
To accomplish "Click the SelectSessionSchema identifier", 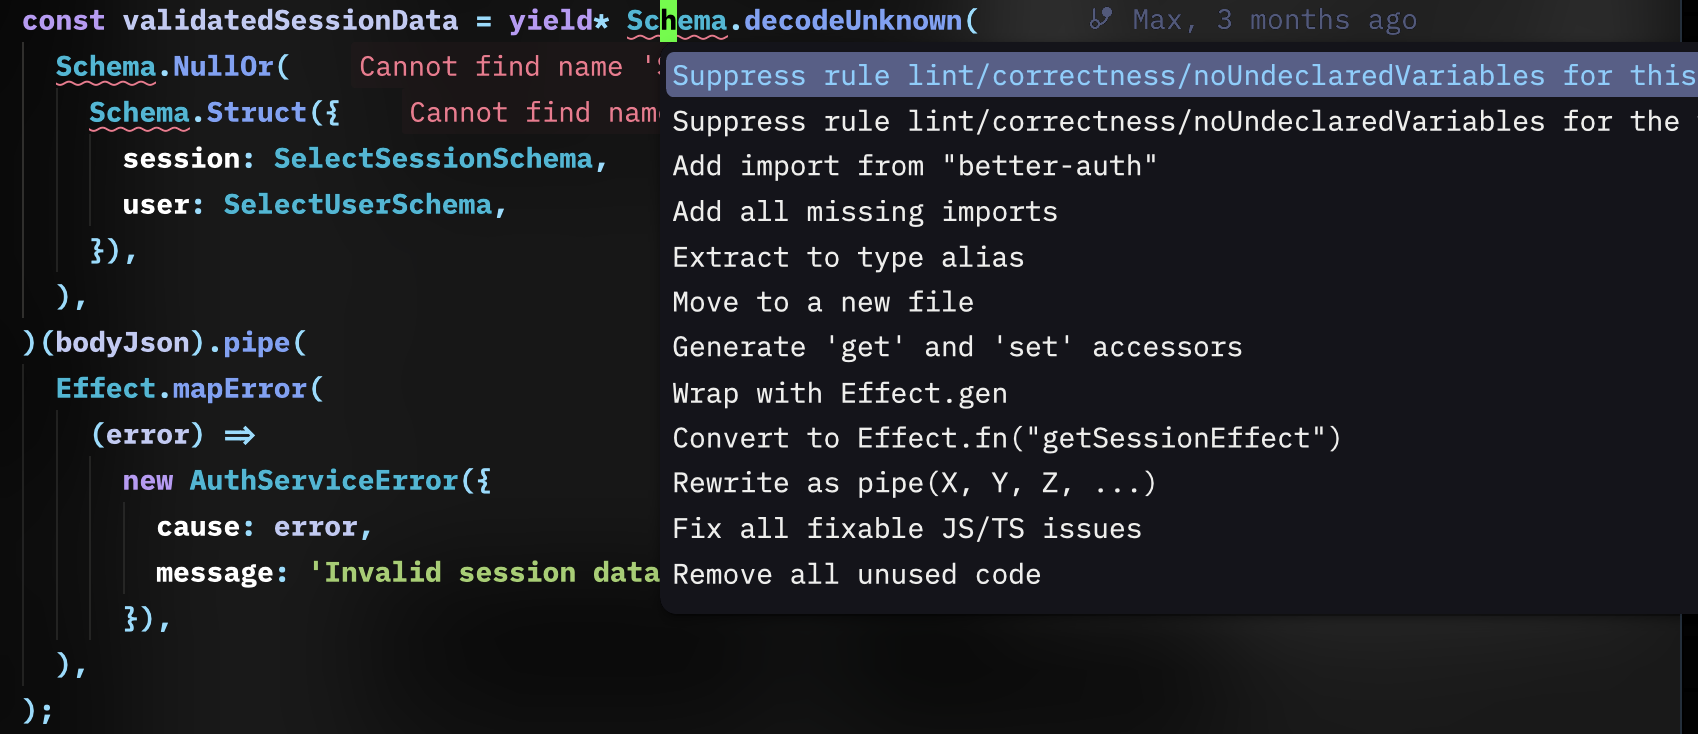I will [435, 158].
